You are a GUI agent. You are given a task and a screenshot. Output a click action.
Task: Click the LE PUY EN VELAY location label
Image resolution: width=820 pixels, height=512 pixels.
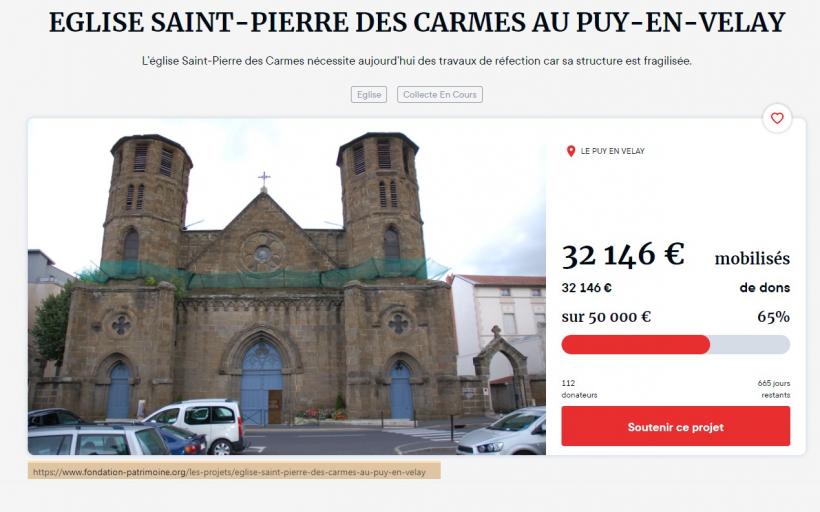[612, 151]
